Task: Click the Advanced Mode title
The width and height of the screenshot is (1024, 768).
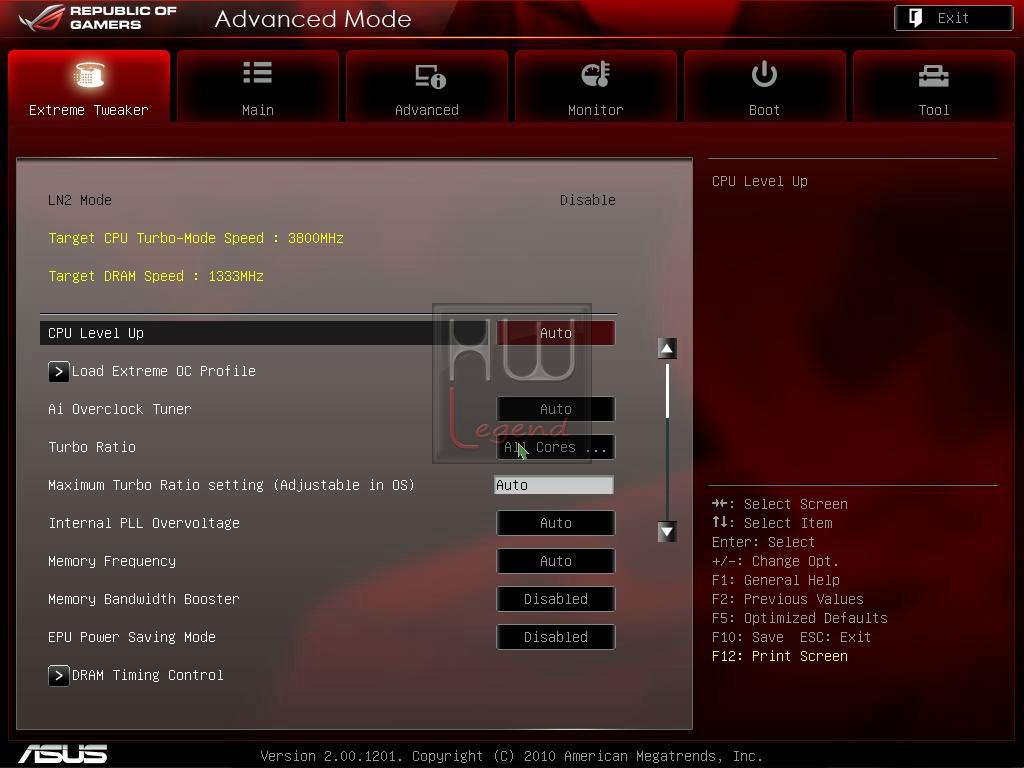Action: (x=313, y=19)
